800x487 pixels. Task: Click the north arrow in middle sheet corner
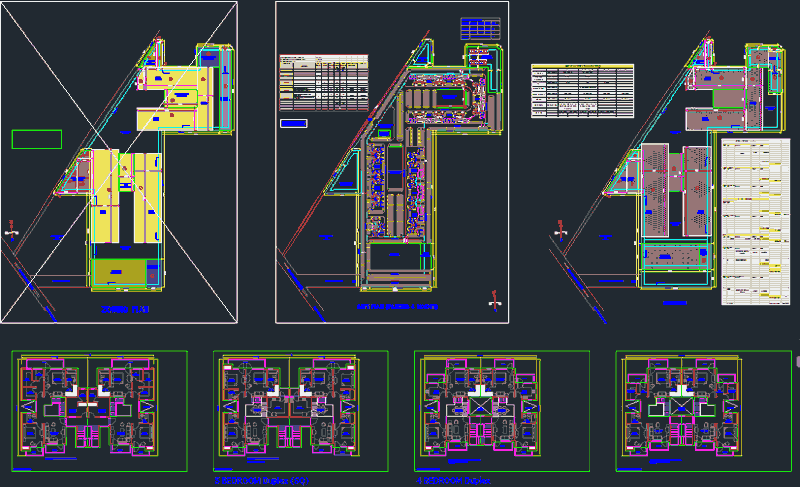tap(491, 298)
